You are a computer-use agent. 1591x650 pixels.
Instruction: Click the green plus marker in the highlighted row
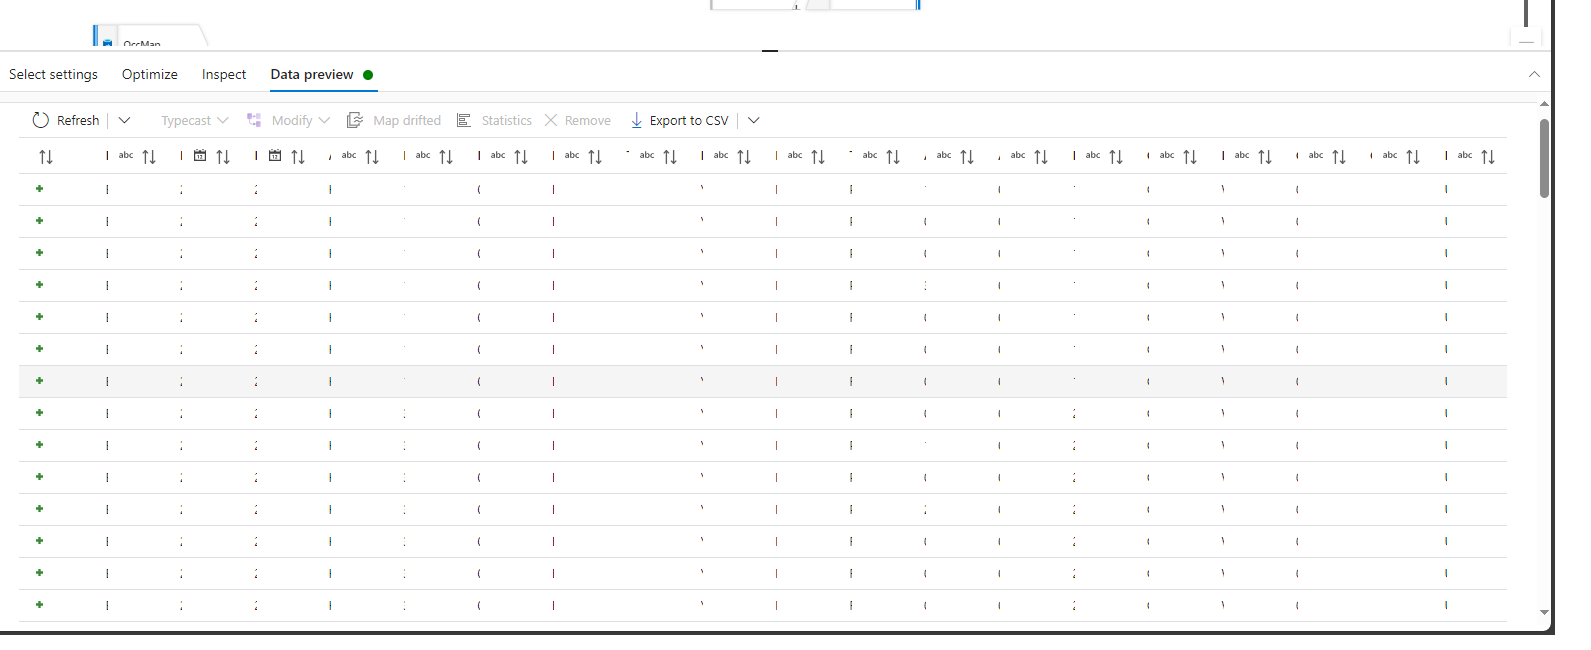pyautogui.click(x=40, y=381)
